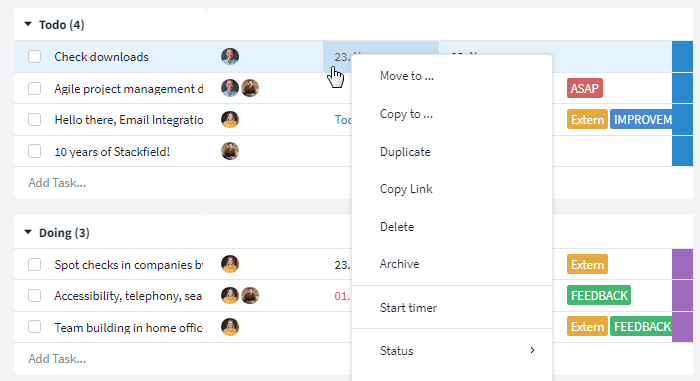
Task: Click assignee avatar on Check downloads row
Action: pyautogui.click(x=230, y=57)
